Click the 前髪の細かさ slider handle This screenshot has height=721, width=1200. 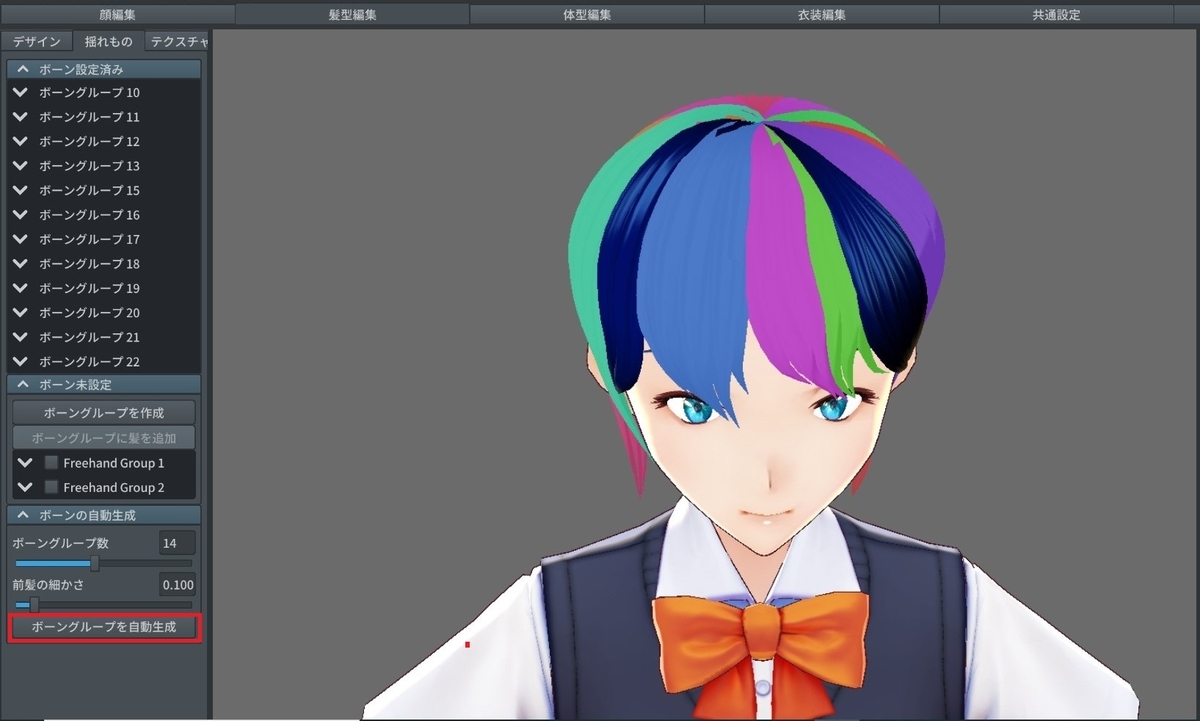(x=34, y=604)
